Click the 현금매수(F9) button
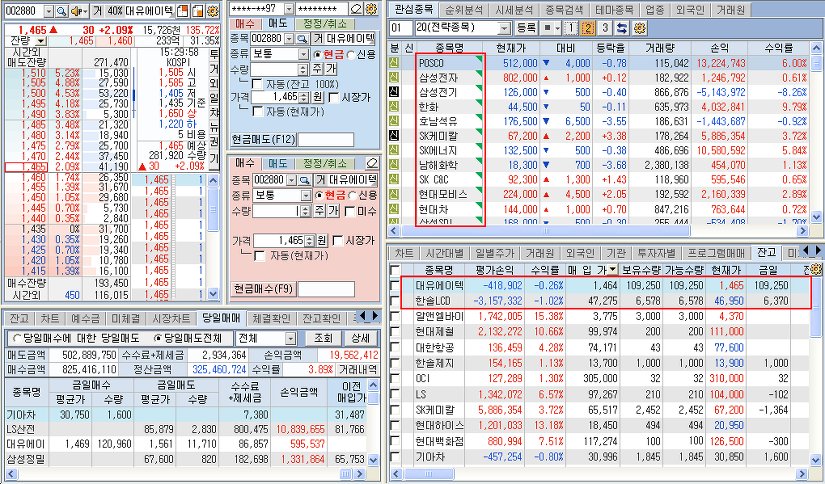The width and height of the screenshot is (825, 484). point(264,288)
